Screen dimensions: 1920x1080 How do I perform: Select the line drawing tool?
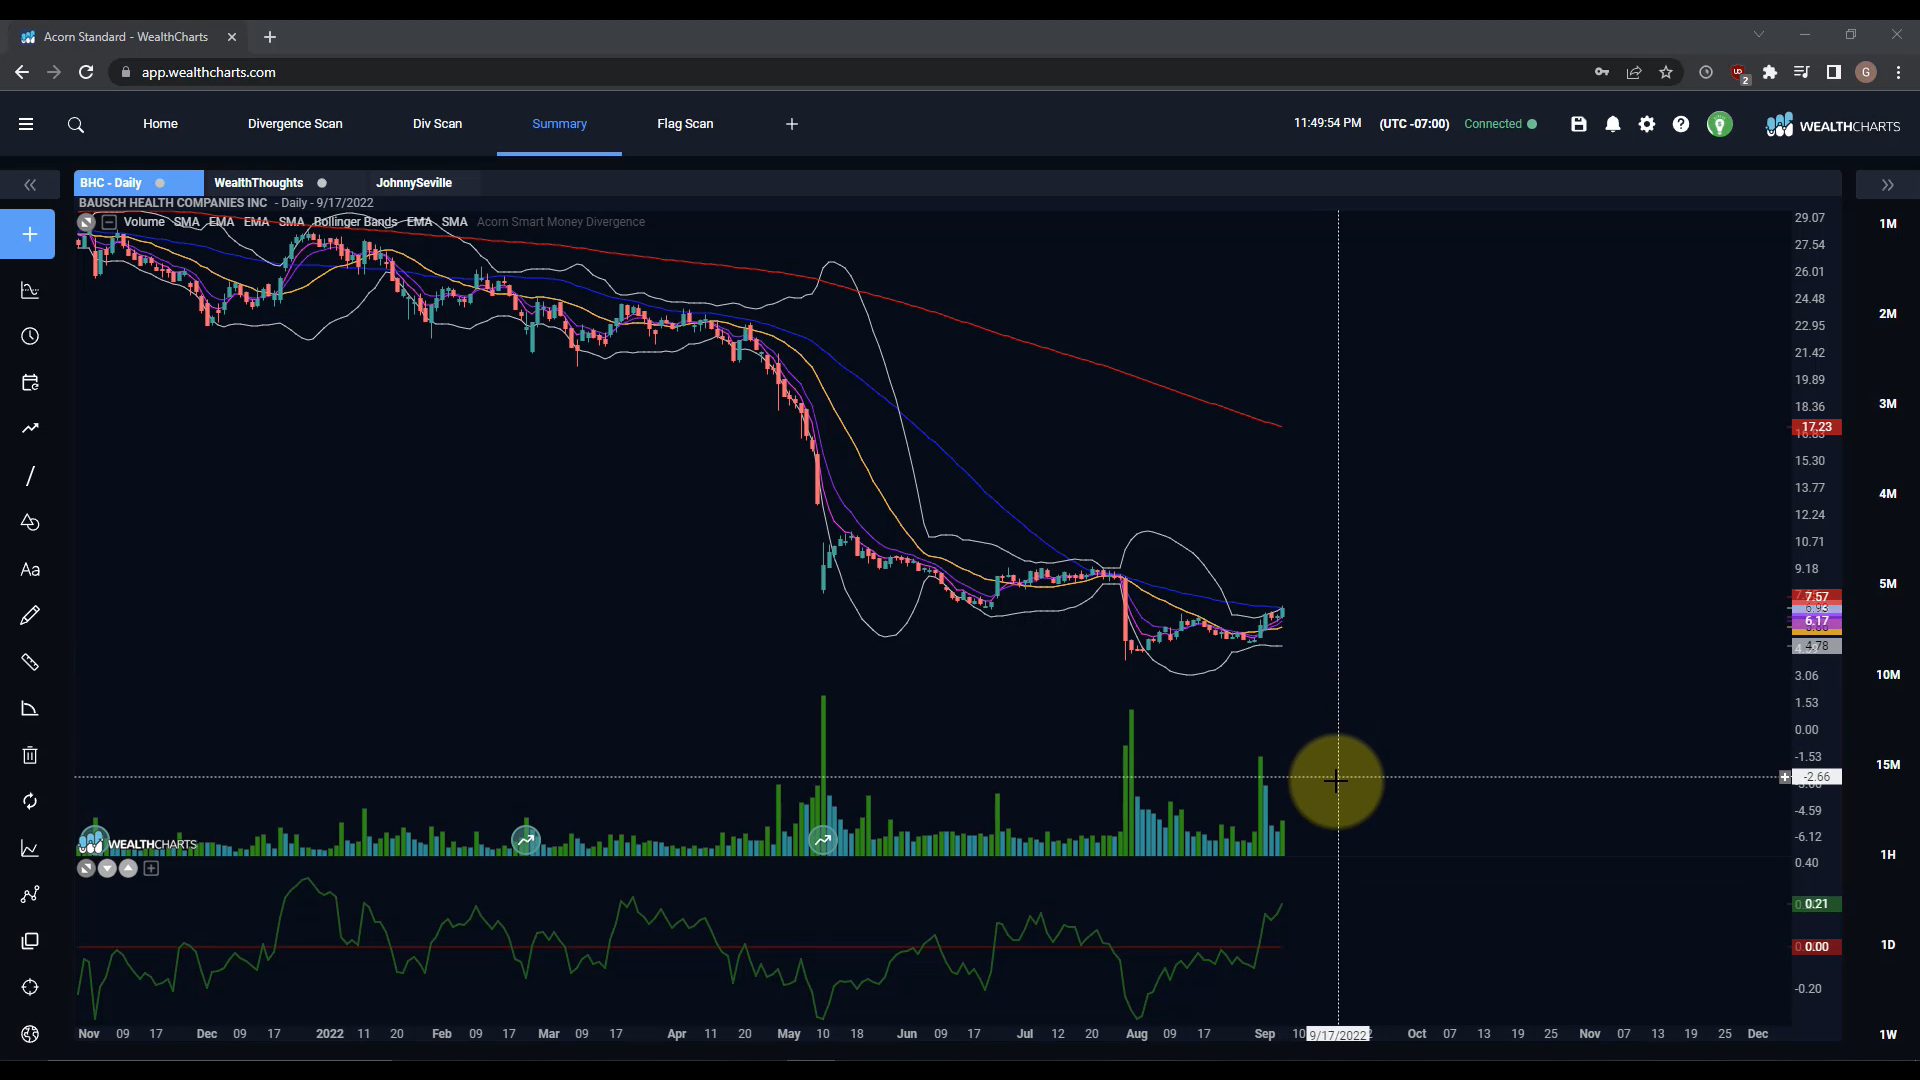pyautogui.click(x=30, y=476)
